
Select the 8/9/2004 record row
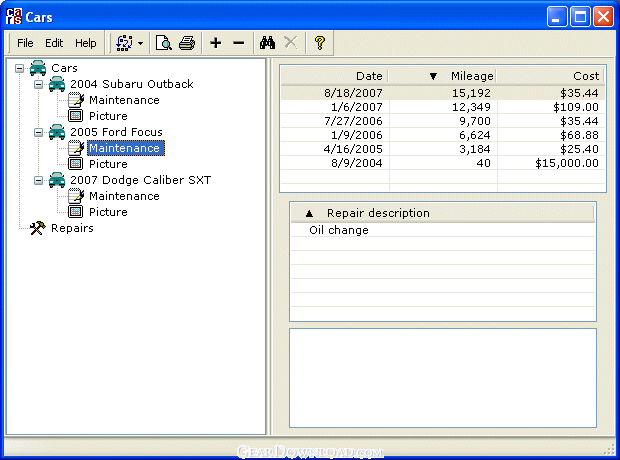[x=443, y=163]
